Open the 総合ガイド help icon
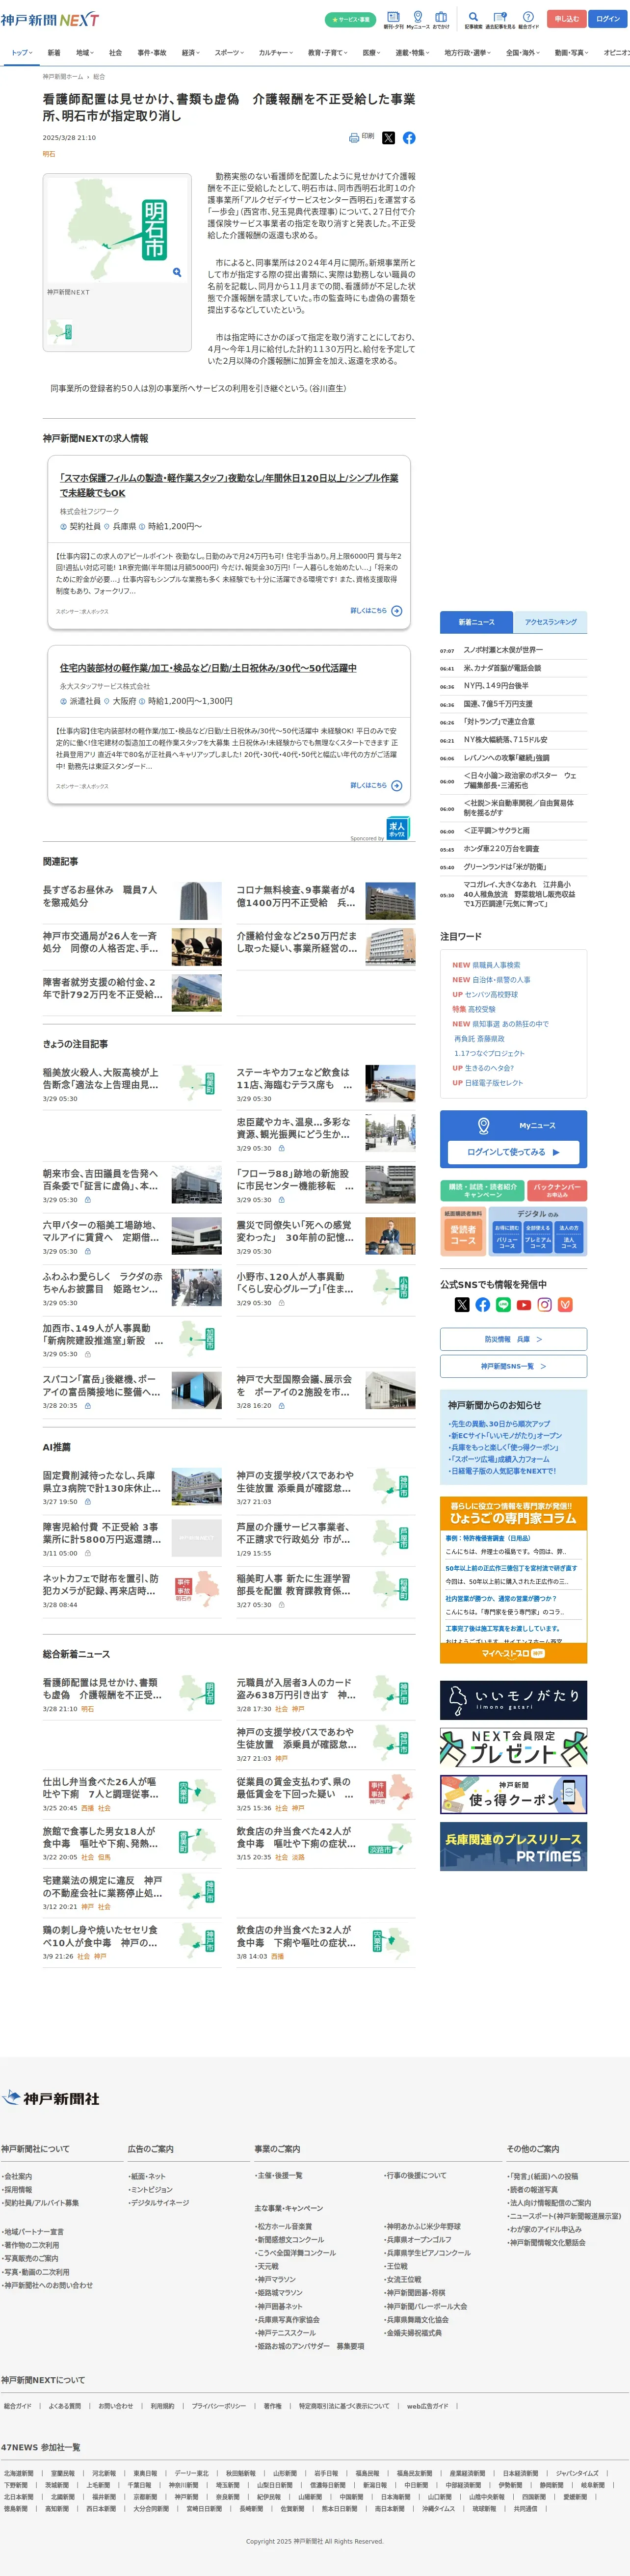Screen dimensions: 630x2576 coord(528,19)
